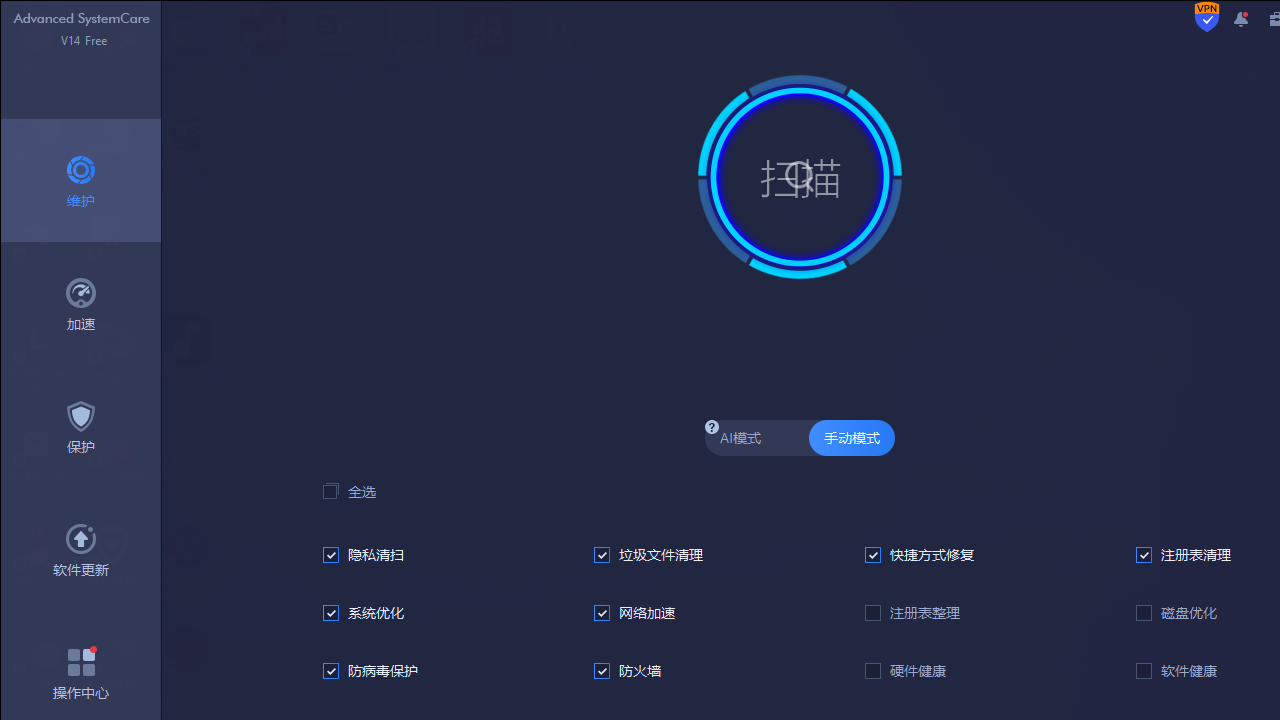Open the toolbox icon at top right

click(1274, 19)
